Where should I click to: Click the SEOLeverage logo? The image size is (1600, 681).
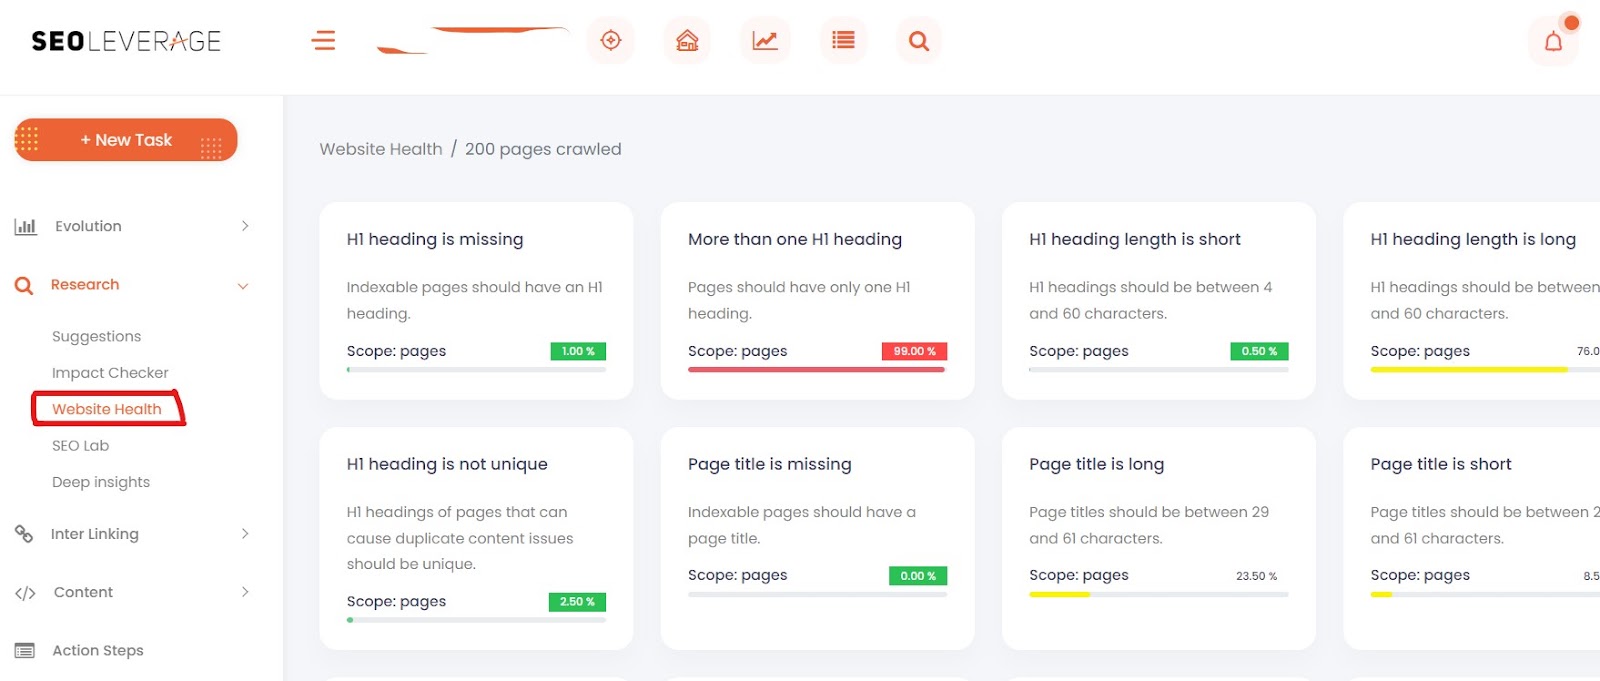pyautogui.click(x=126, y=41)
